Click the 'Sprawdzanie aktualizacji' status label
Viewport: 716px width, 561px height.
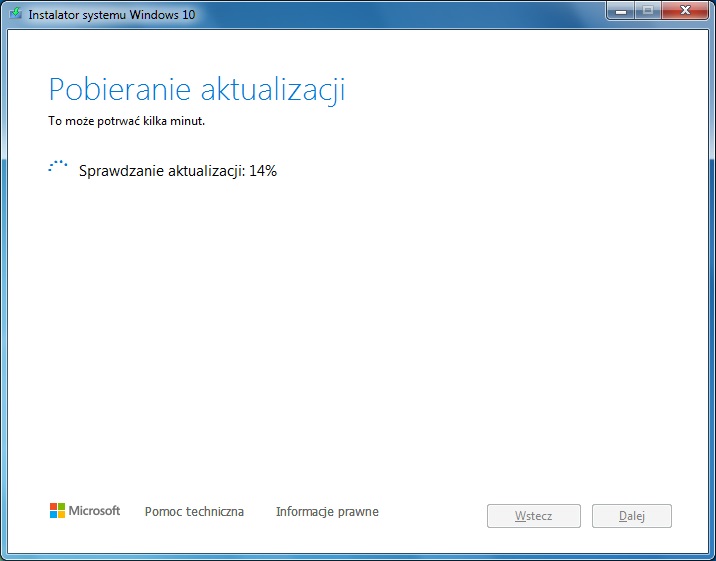coord(162,171)
